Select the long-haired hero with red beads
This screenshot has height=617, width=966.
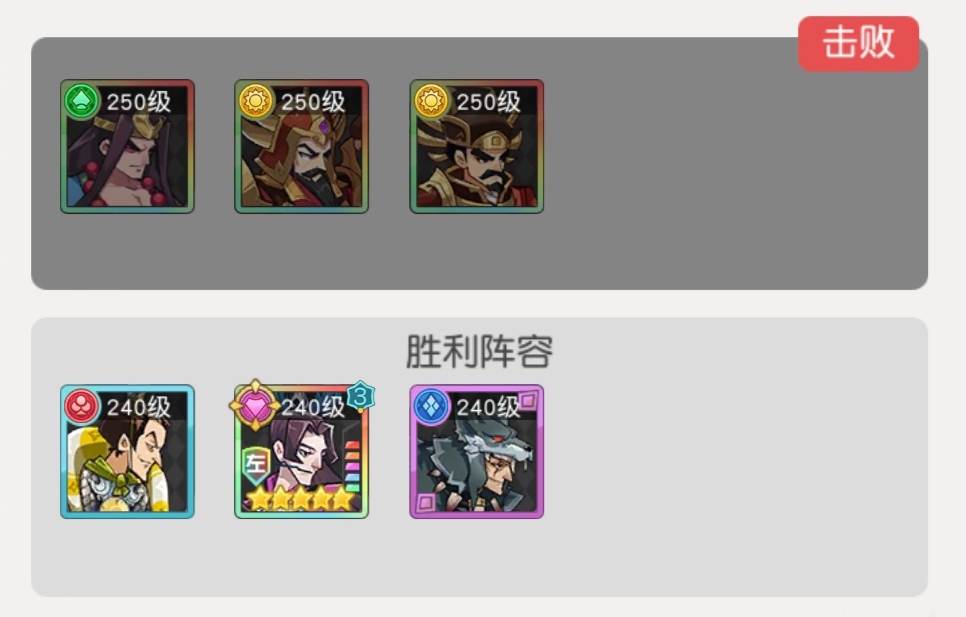click(x=128, y=147)
